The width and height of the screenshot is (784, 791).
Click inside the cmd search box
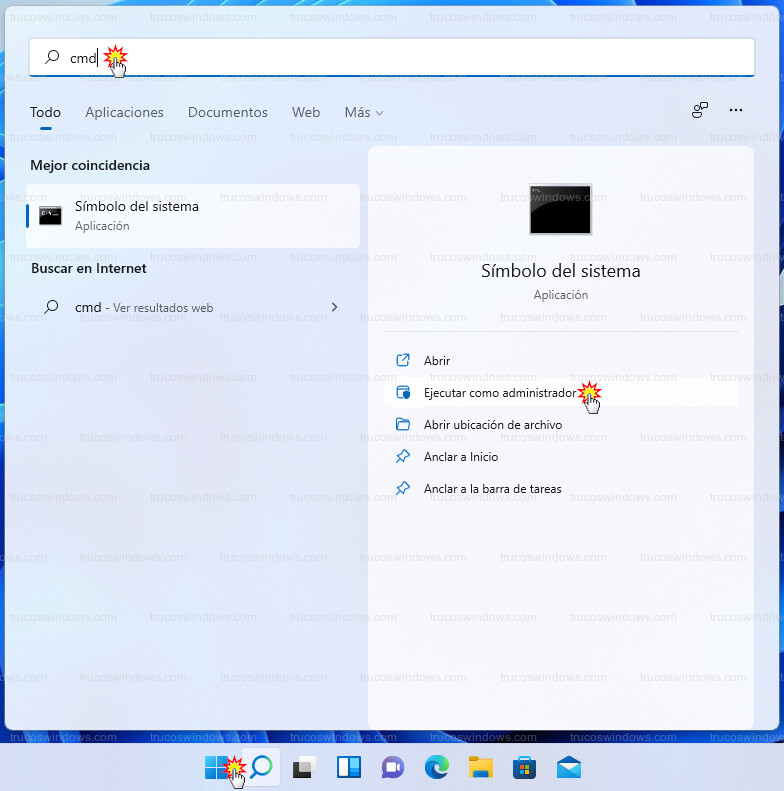(x=400, y=58)
